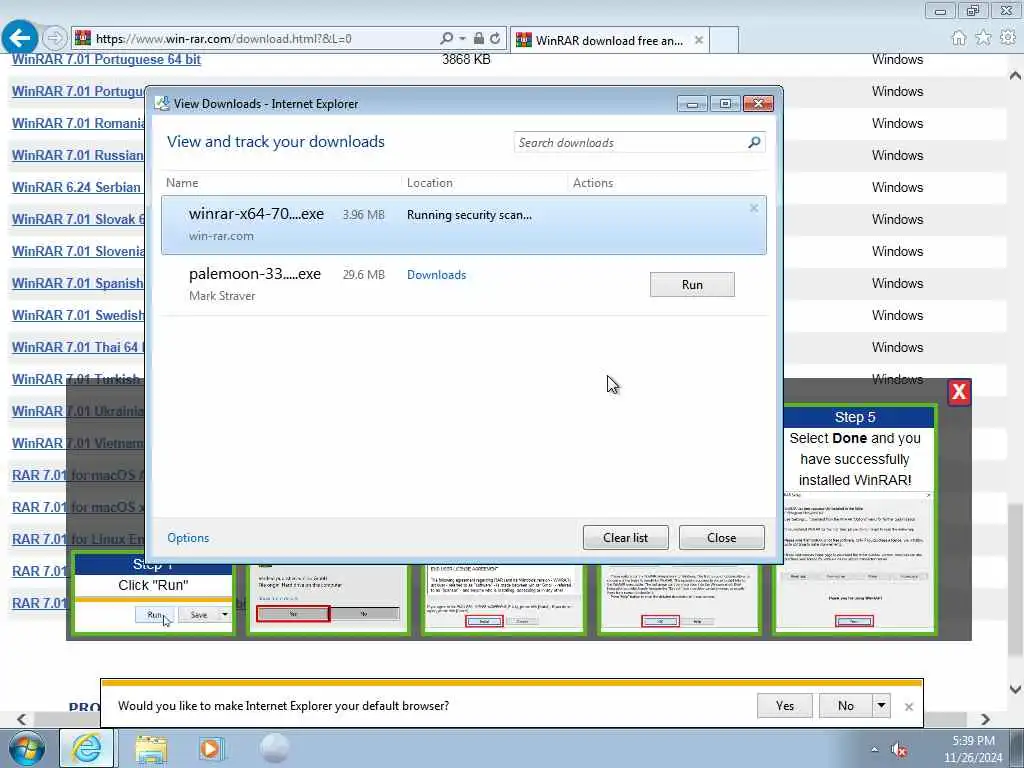Open WinRAR 7.01 Spanish link
Image resolution: width=1024 pixels, height=768 pixels.
[x=78, y=283]
